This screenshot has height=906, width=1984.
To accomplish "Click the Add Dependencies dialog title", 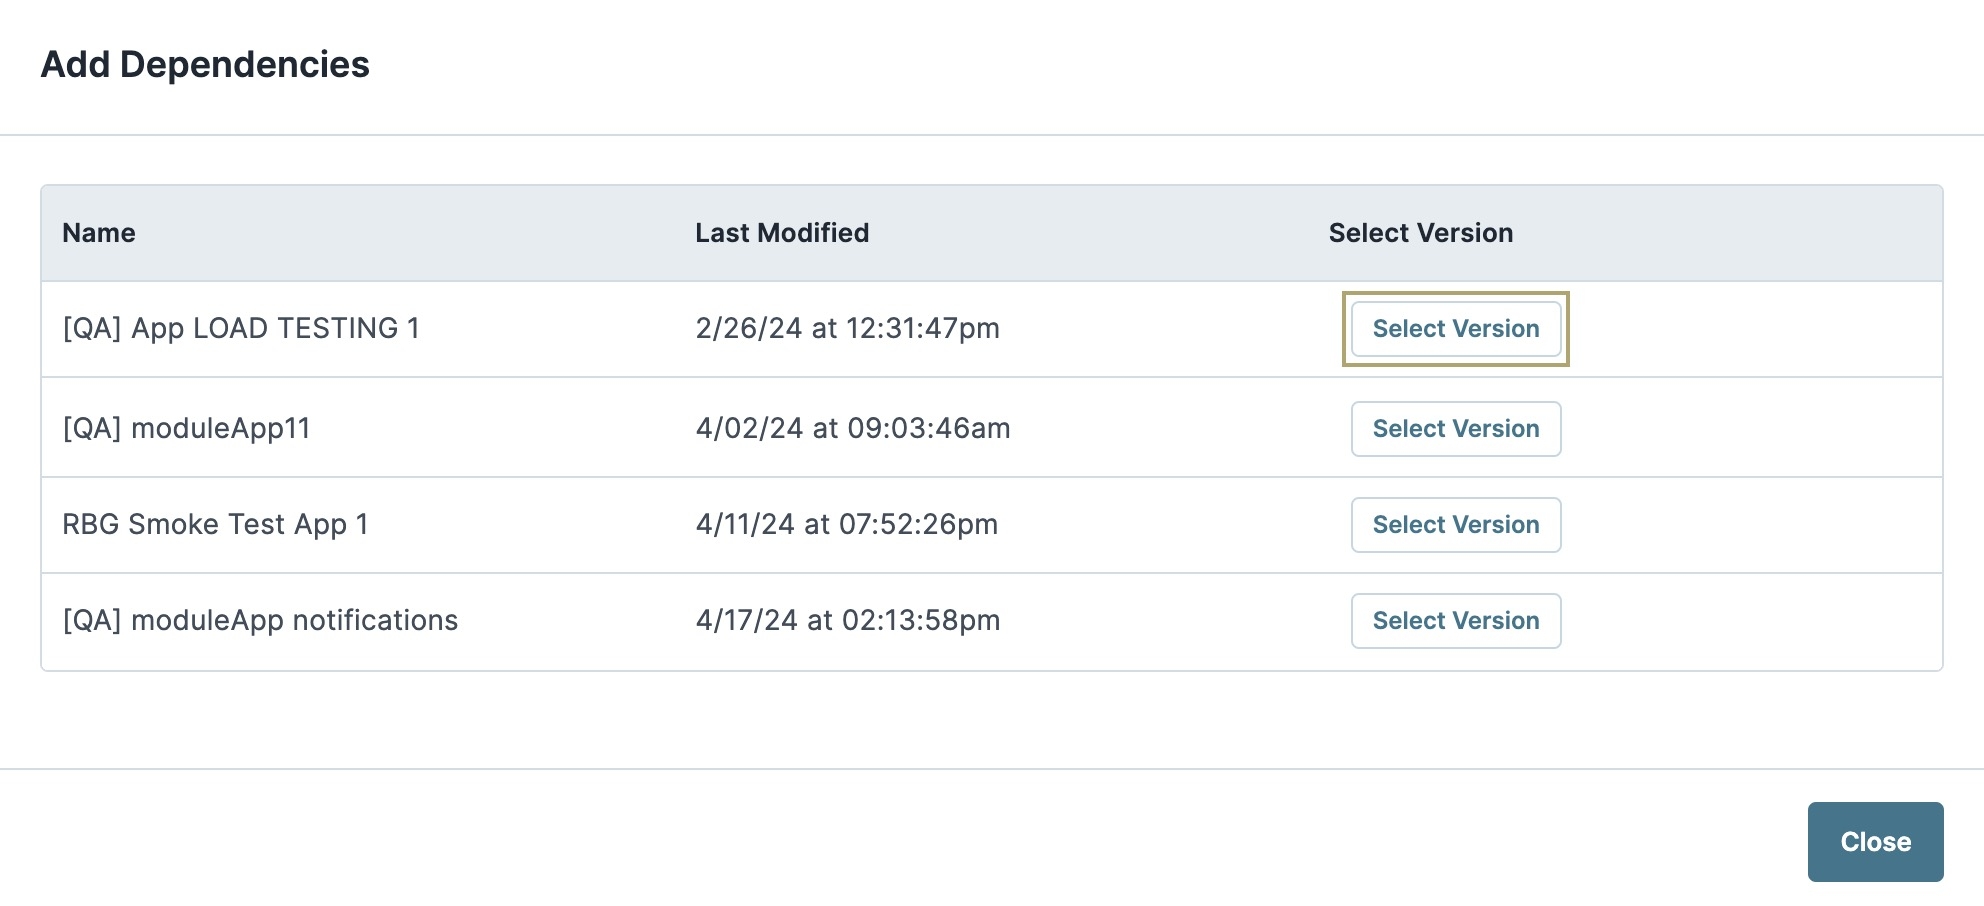I will tap(205, 65).
